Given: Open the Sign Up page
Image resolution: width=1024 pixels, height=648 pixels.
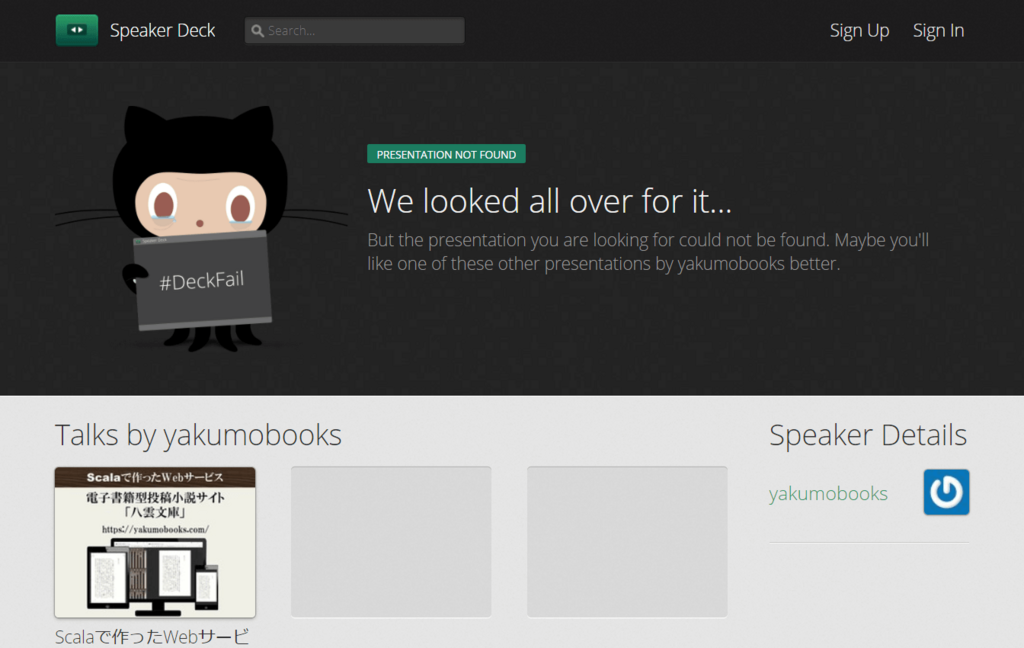Looking at the screenshot, I should pyautogui.click(x=859, y=31).
